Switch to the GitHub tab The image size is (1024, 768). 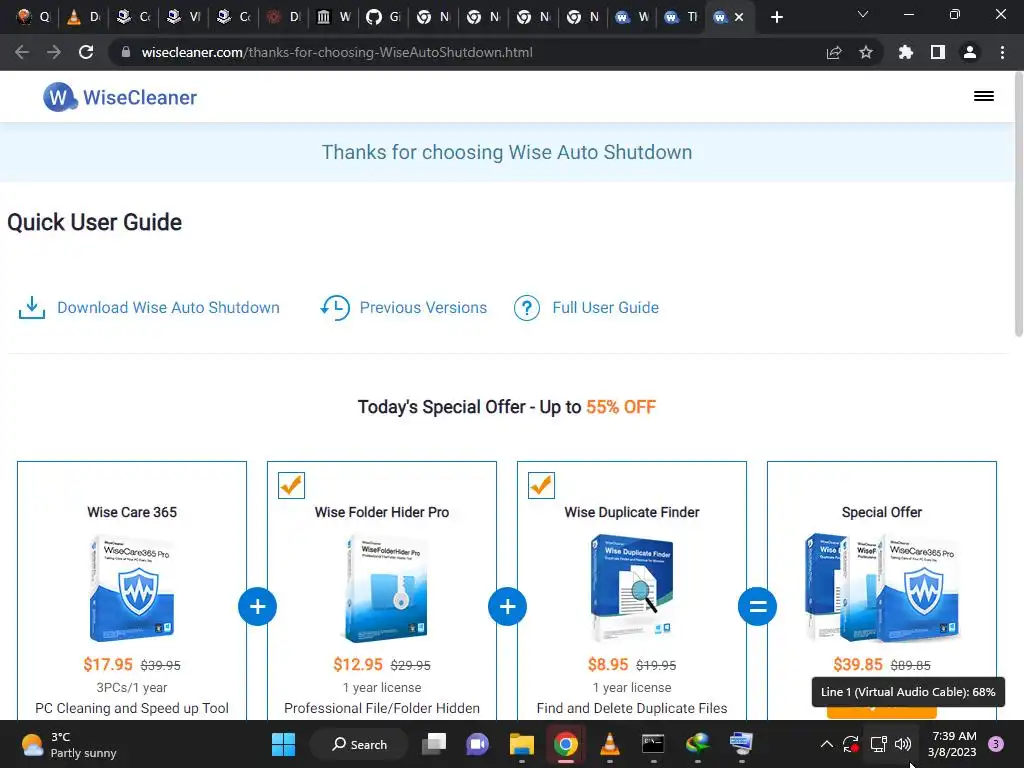383,17
